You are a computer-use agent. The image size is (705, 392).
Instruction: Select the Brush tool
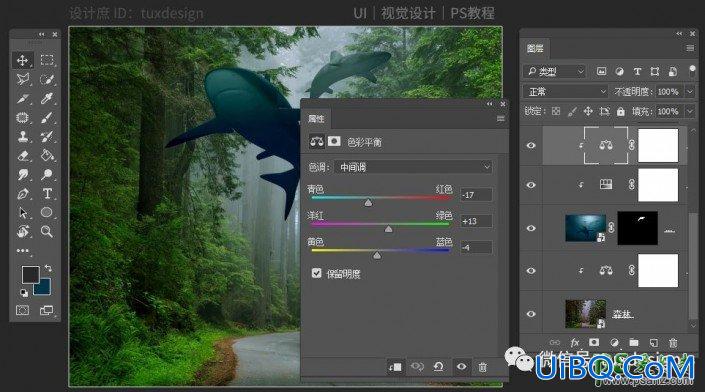coord(47,118)
